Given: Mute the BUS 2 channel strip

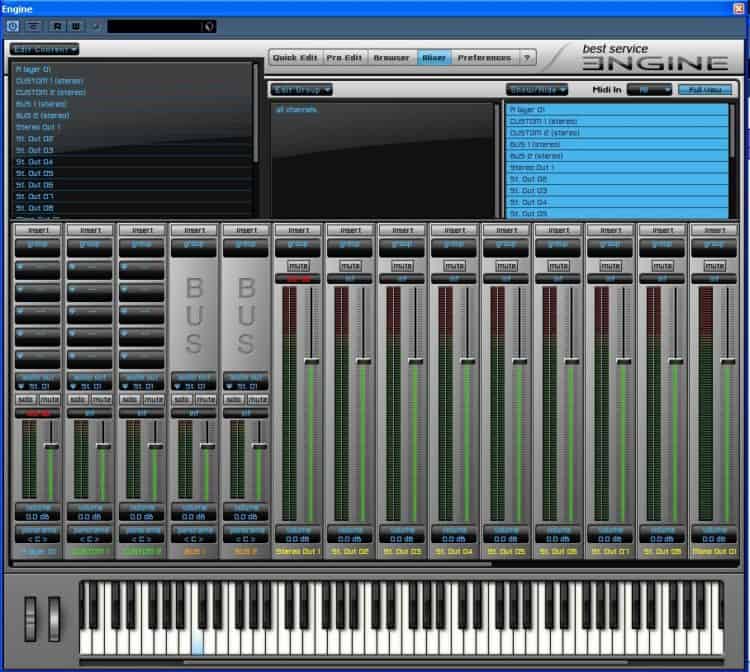Looking at the screenshot, I should [x=258, y=399].
